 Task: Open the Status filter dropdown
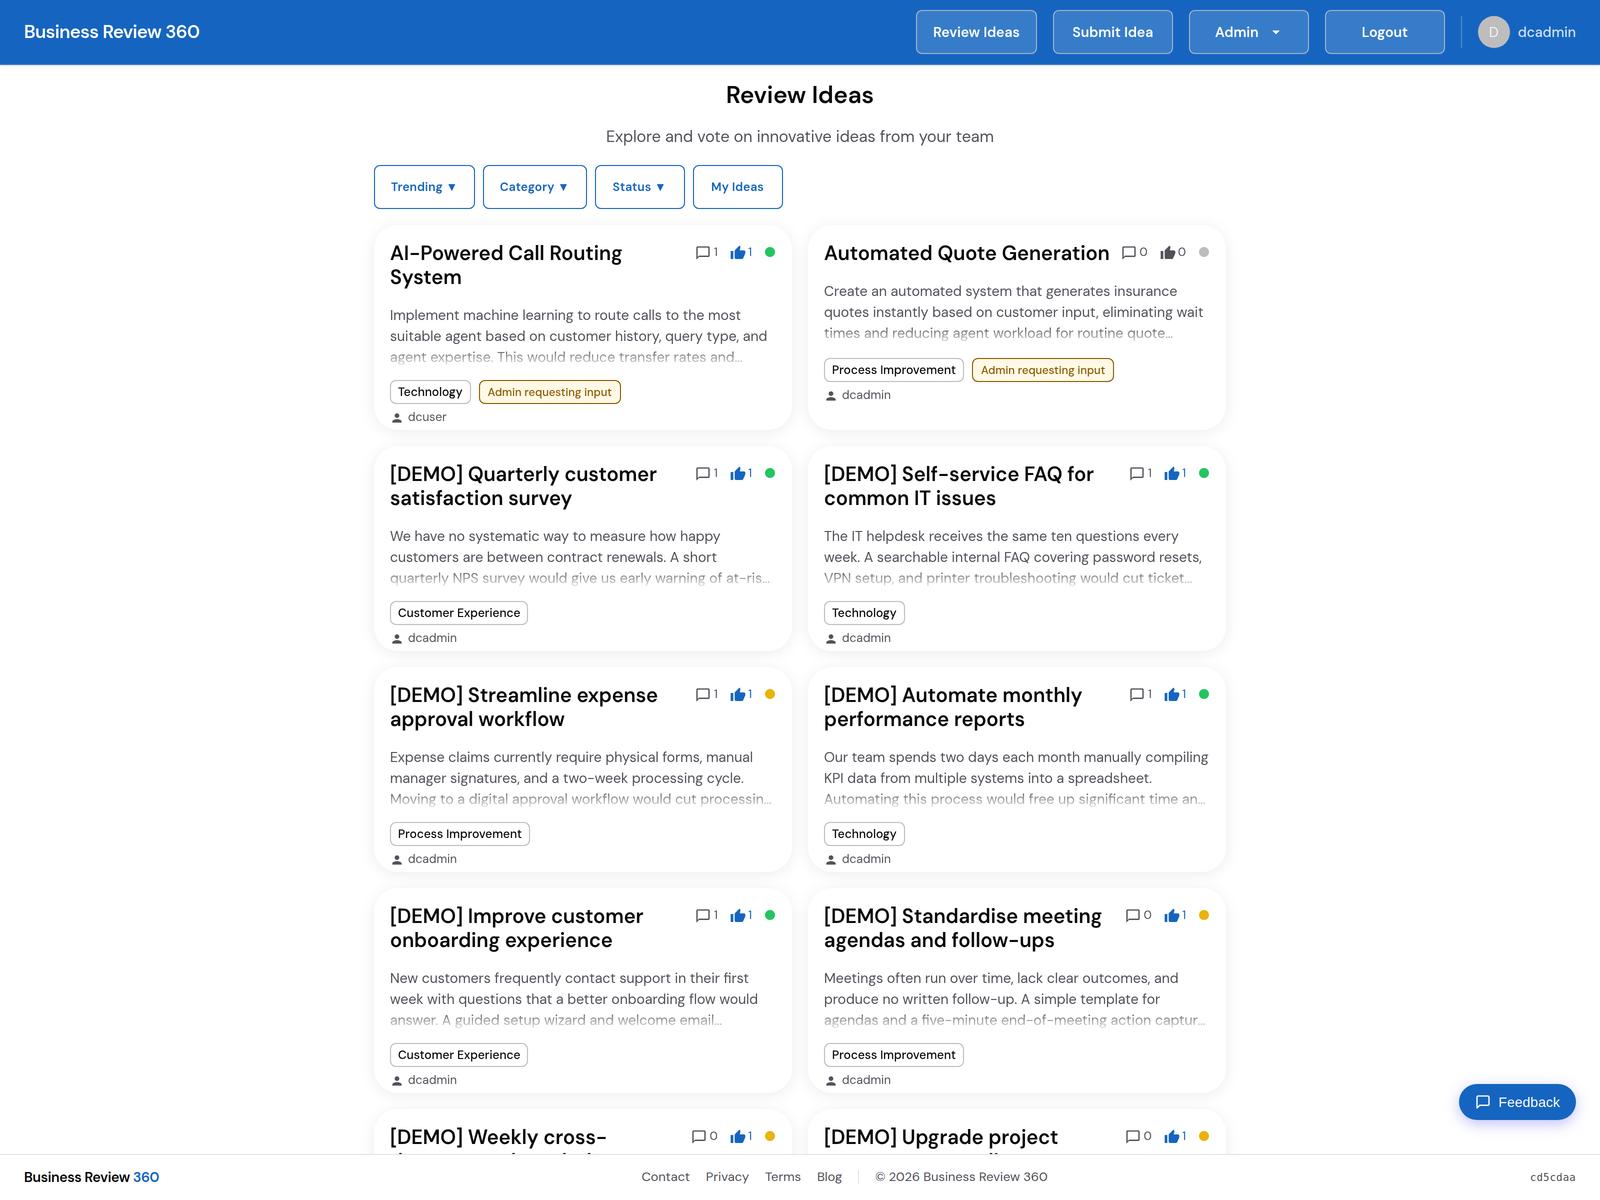pyautogui.click(x=640, y=187)
